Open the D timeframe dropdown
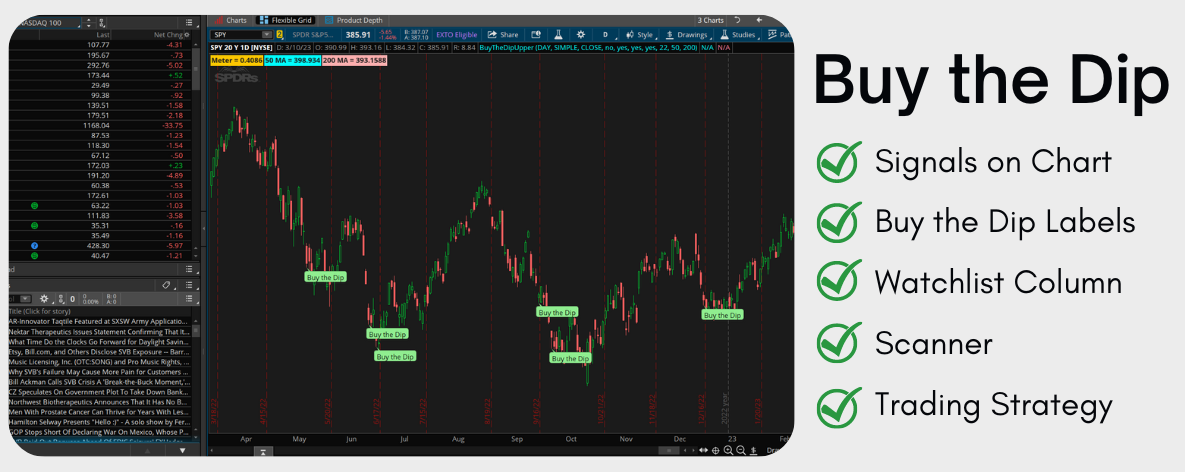The width and height of the screenshot is (1185, 472). pyautogui.click(x=607, y=35)
